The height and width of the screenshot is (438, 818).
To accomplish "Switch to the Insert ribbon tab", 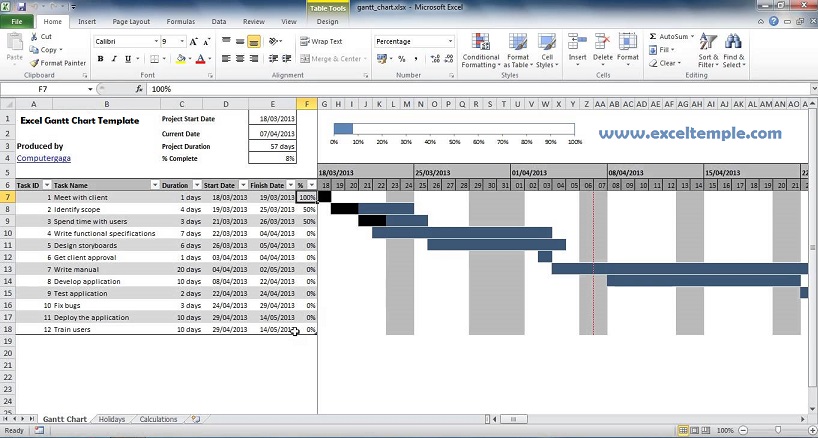I will click(87, 21).
